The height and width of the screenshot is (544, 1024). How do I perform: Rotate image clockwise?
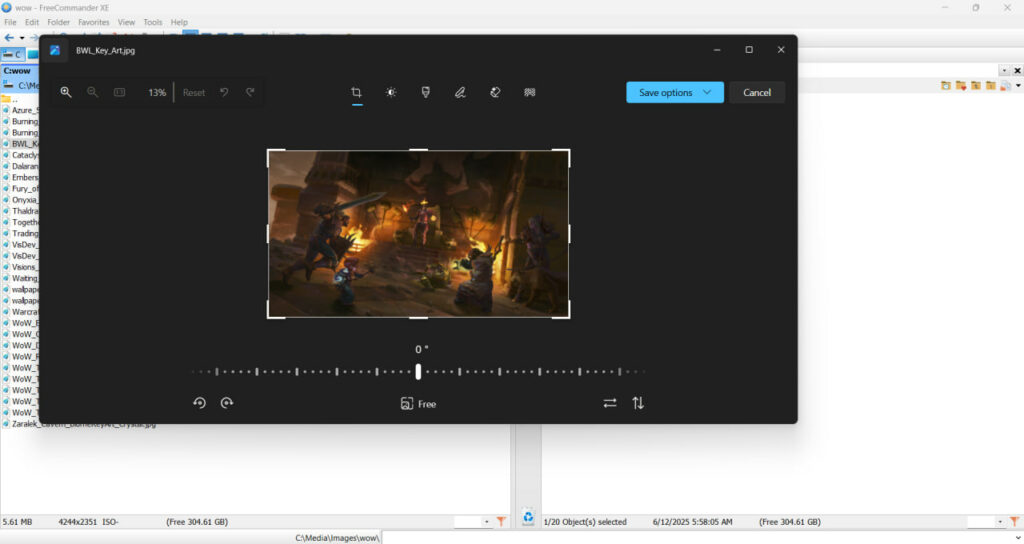(x=227, y=403)
